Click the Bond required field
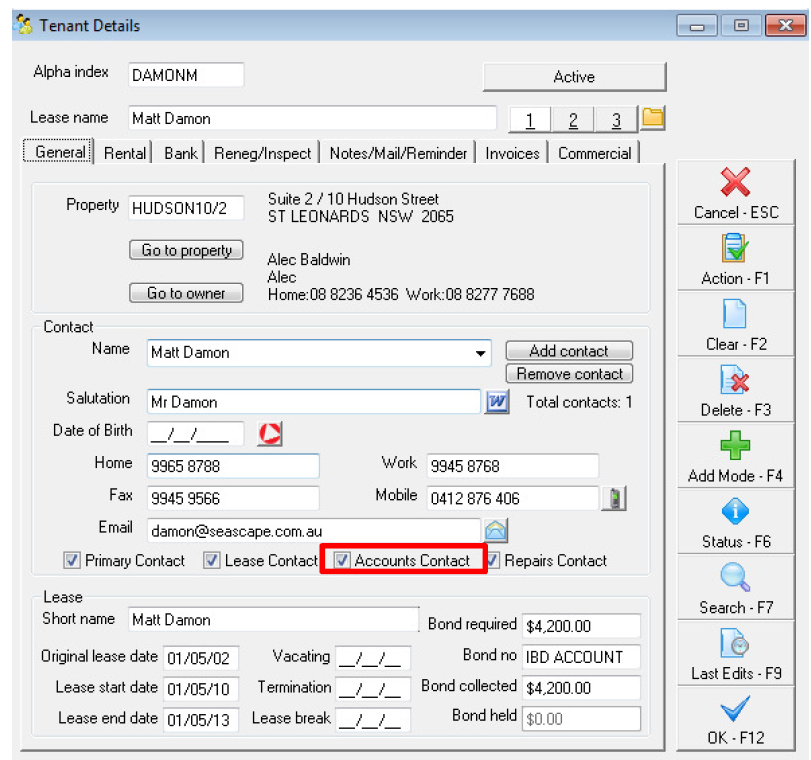Viewport: 811px width, 760px height. tap(581, 626)
